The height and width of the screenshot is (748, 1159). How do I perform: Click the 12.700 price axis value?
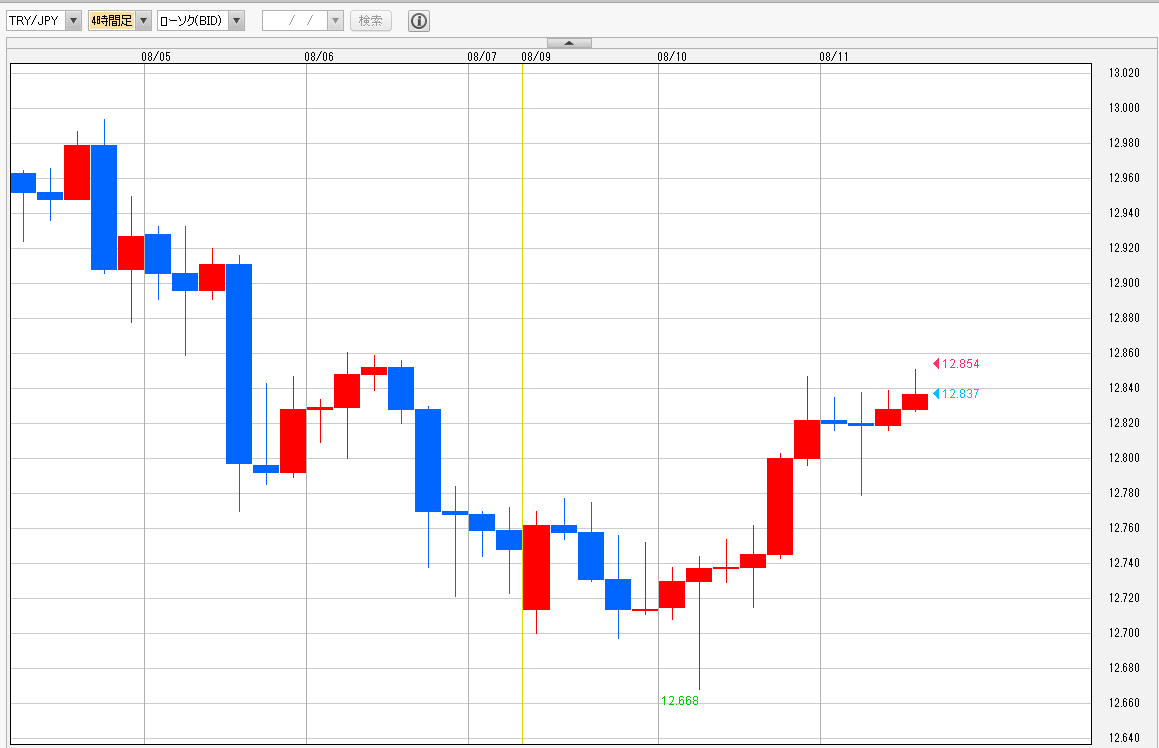pos(1124,633)
